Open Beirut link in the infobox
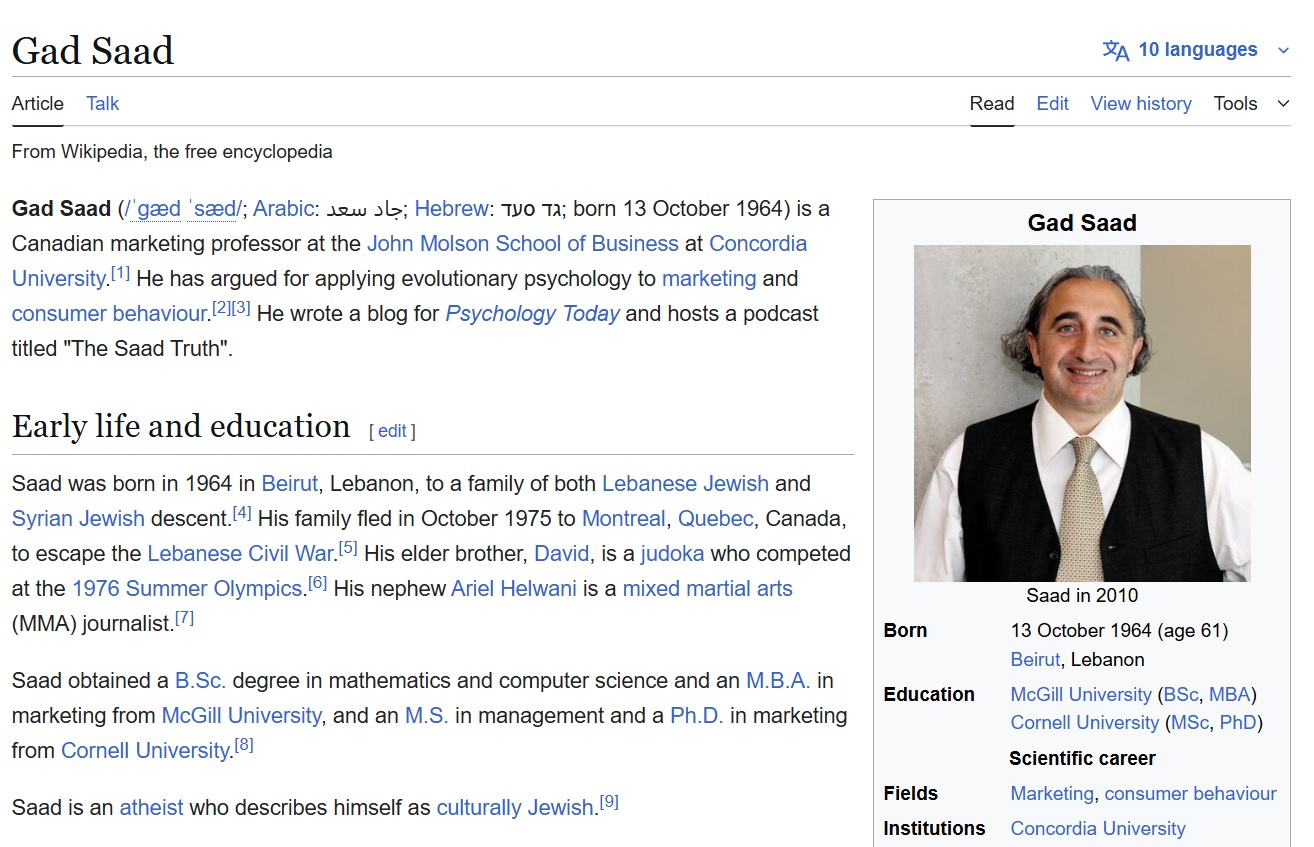1314x847 pixels. point(1035,660)
